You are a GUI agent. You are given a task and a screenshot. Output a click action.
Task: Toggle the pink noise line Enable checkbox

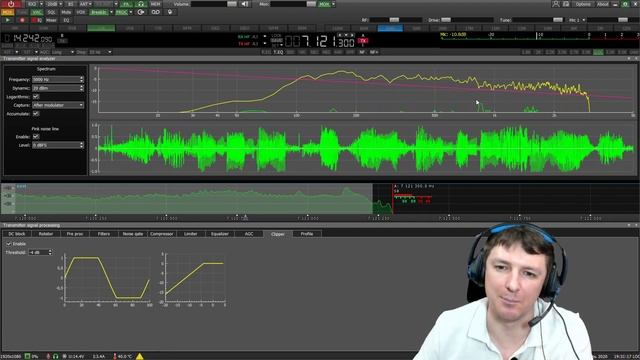tap(36, 137)
